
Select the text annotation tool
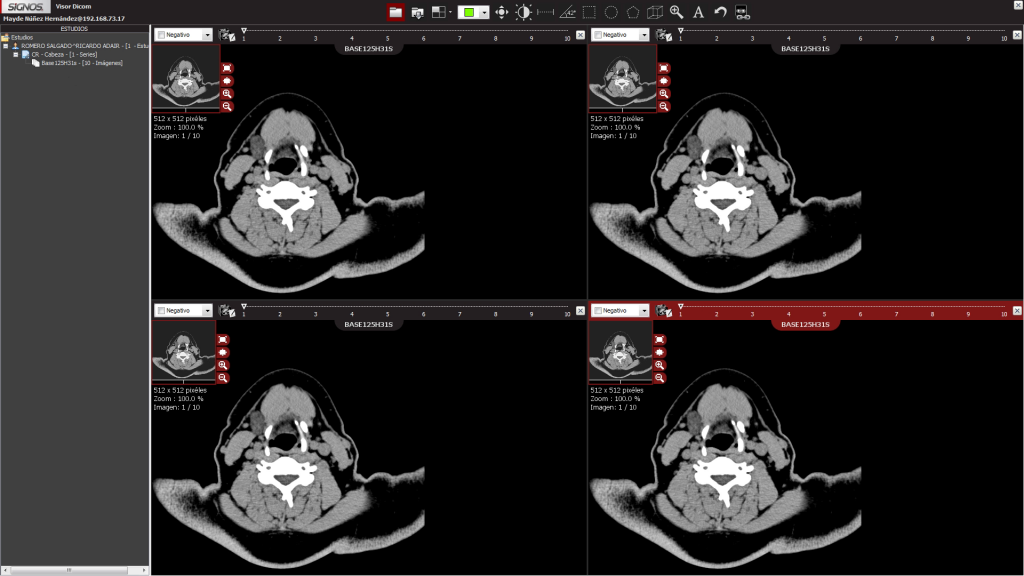click(x=698, y=12)
